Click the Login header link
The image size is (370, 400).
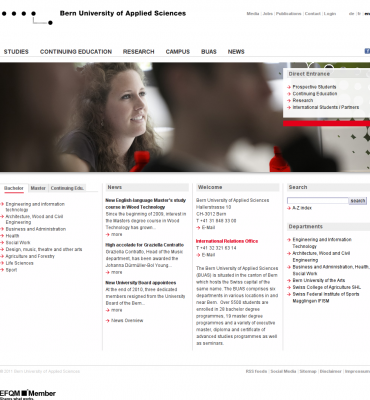(x=330, y=14)
